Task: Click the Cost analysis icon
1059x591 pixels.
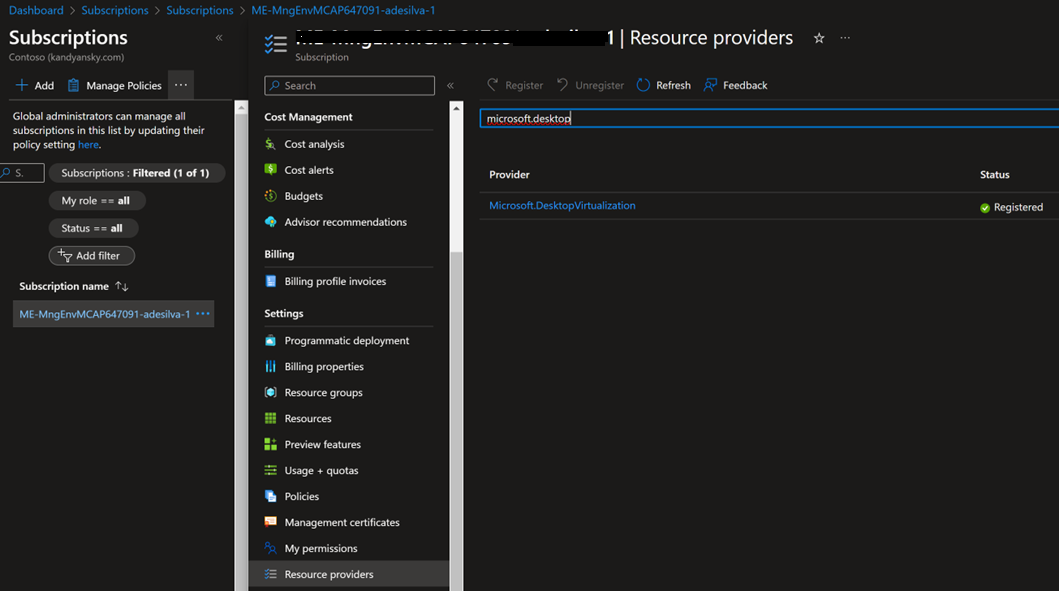Action: tap(270, 144)
